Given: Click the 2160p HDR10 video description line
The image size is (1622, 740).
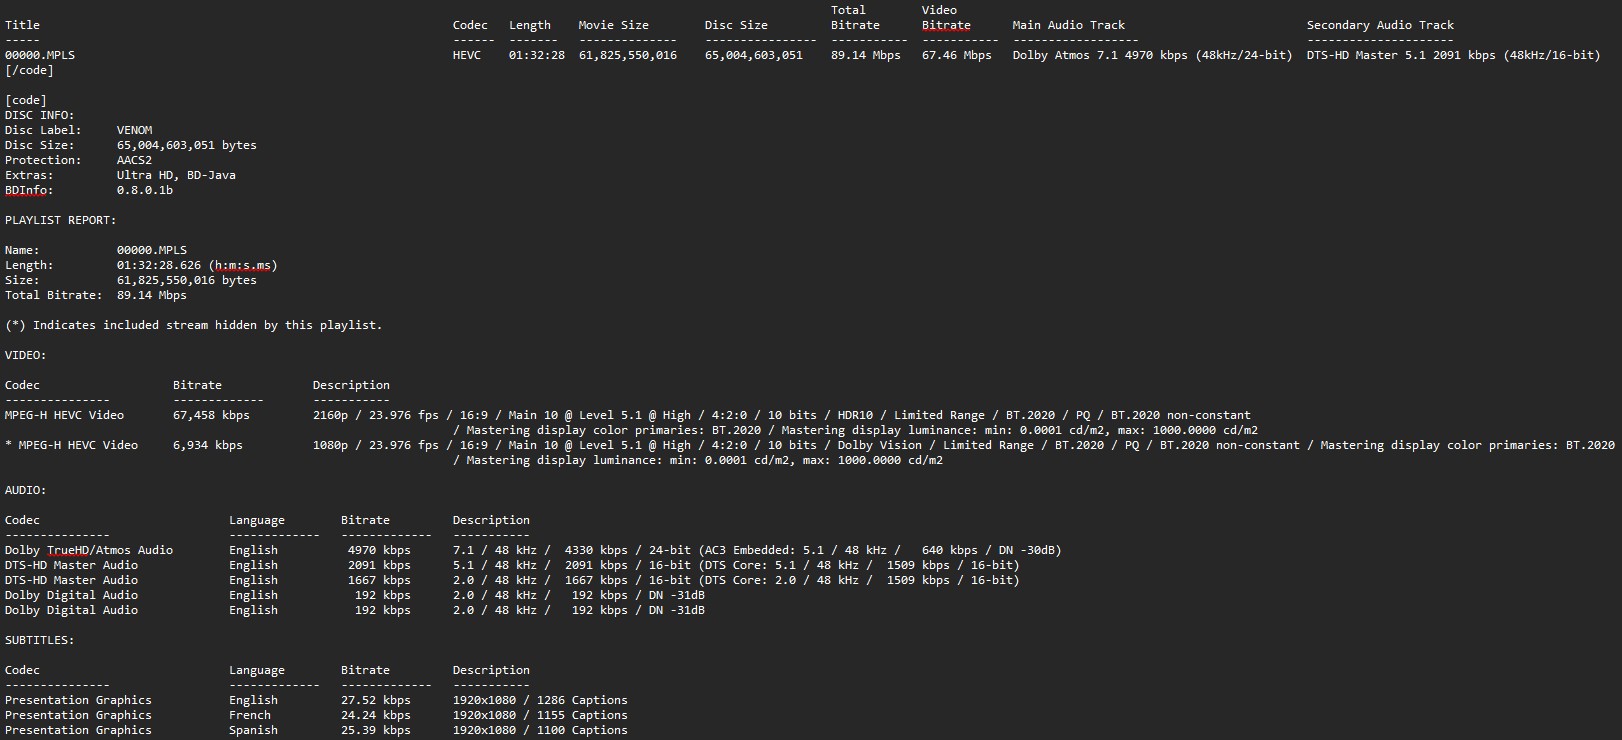Looking at the screenshot, I should (x=782, y=415).
